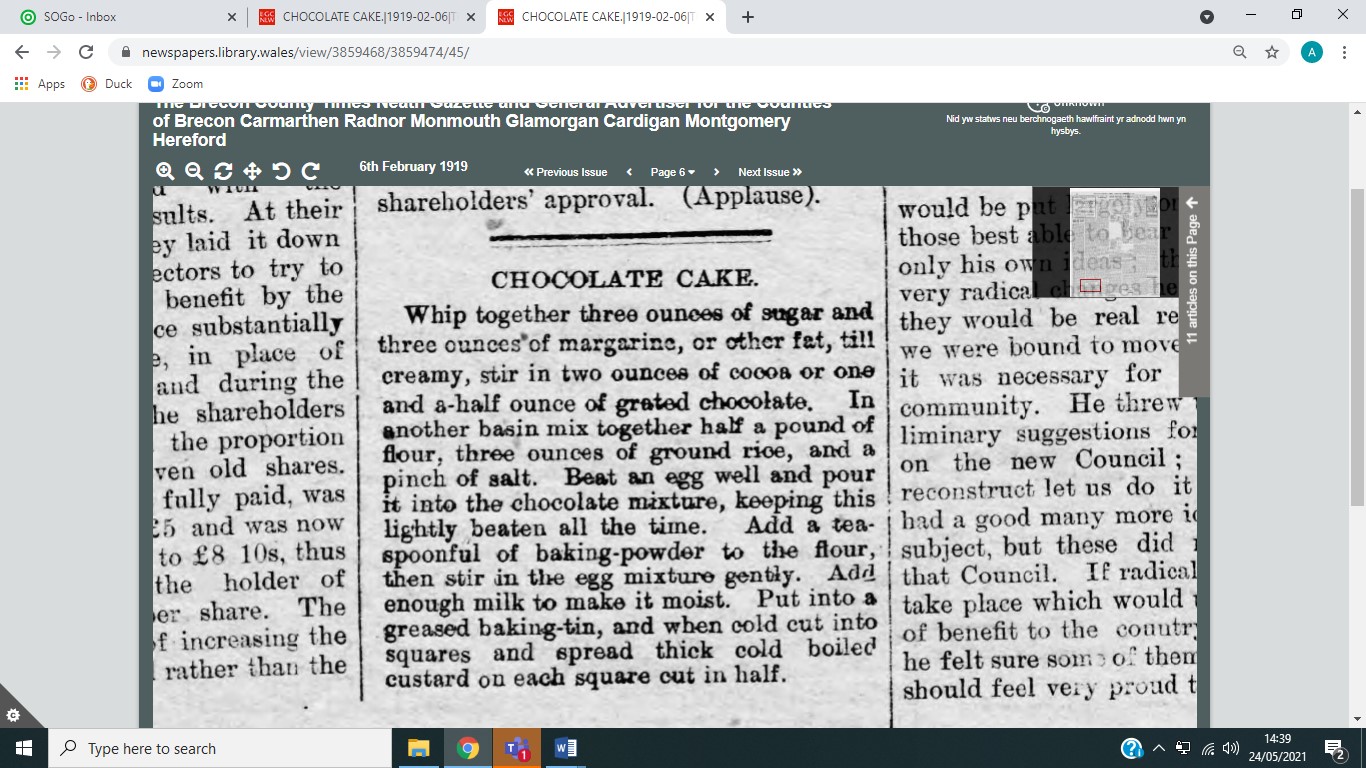The height and width of the screenshot is (768, 1366).
Task: Open the Page 6 page selector dropdown
Action: [x=670, y=171]
